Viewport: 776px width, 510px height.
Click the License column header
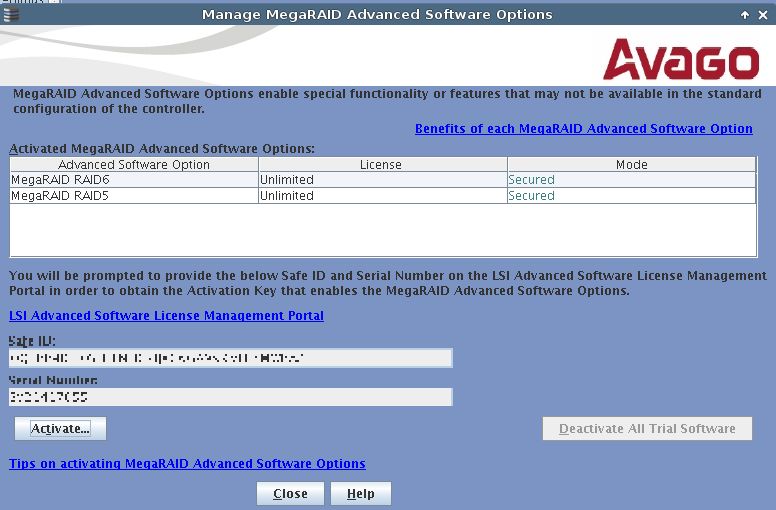point(383,165)
